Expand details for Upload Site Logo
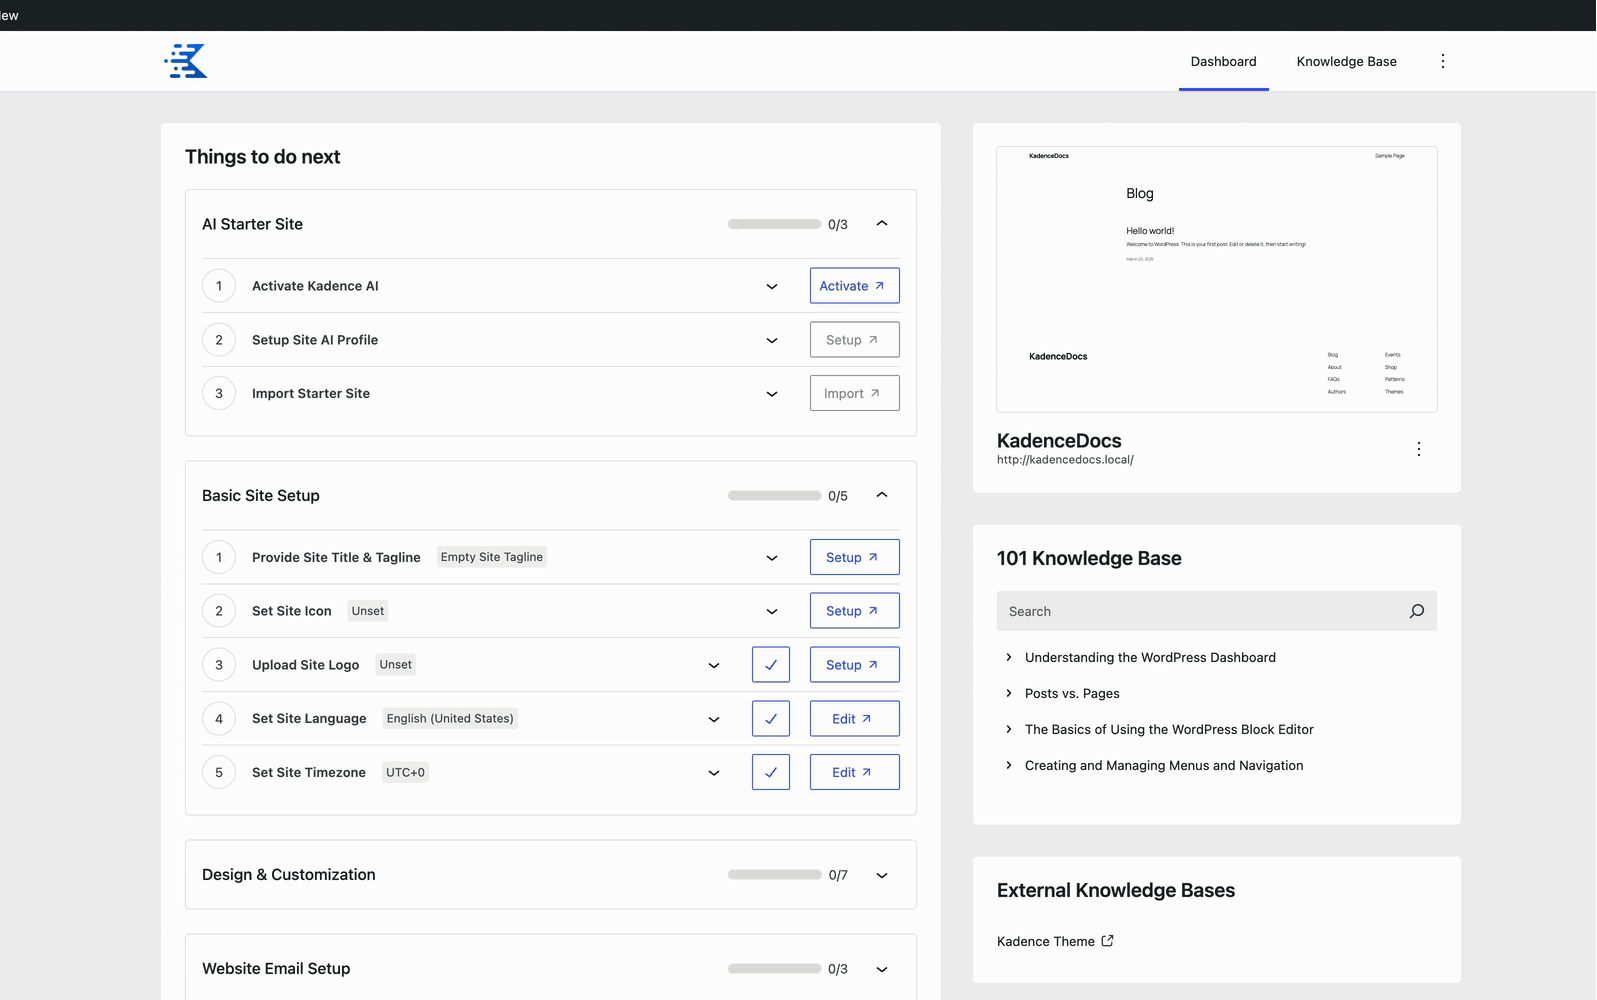This screenshot has width=1597, height=1000. 714,665
